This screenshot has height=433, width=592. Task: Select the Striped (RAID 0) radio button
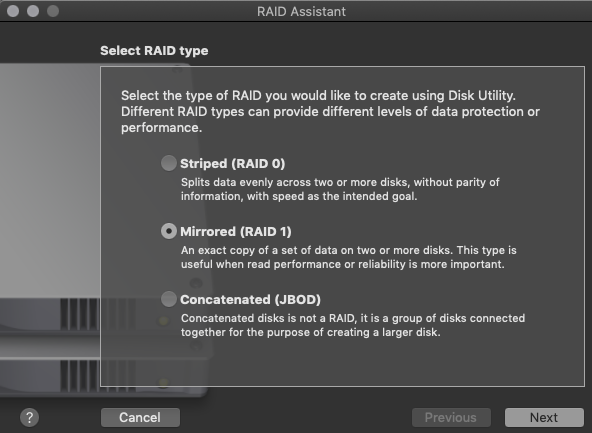point(168,163)
